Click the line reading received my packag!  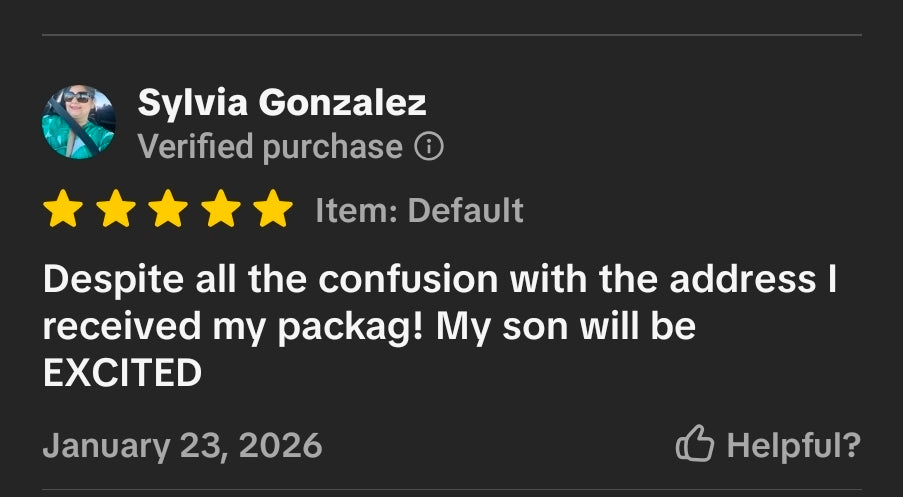pyautogui.click(x=233, y=328)
